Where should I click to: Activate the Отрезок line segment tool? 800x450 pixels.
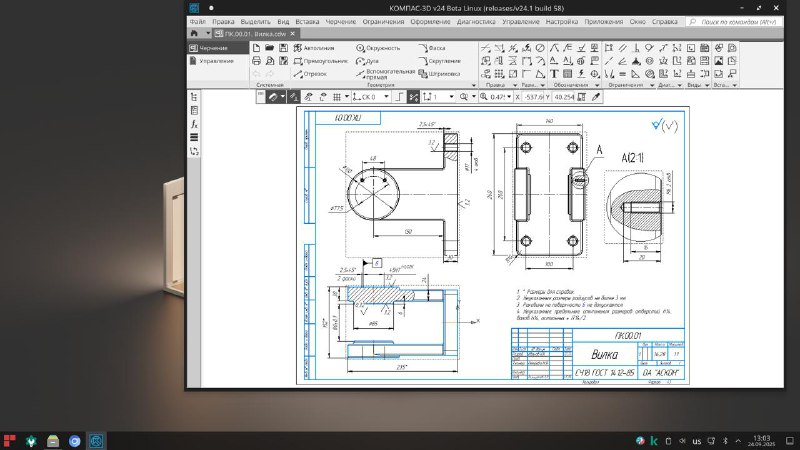coord(309,73)
